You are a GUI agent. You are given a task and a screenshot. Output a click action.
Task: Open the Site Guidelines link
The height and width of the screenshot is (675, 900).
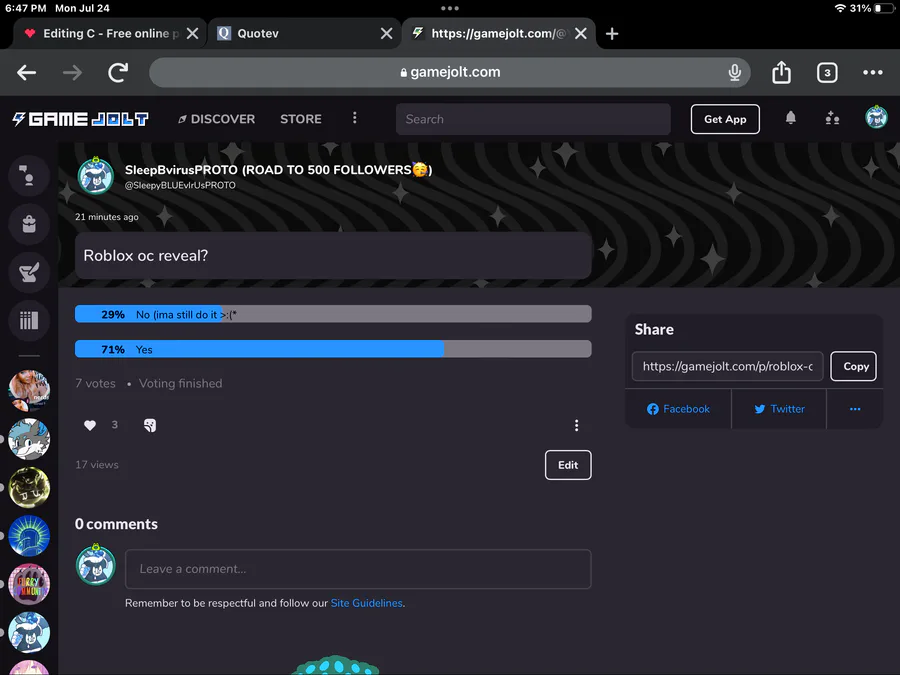[366, 603]
